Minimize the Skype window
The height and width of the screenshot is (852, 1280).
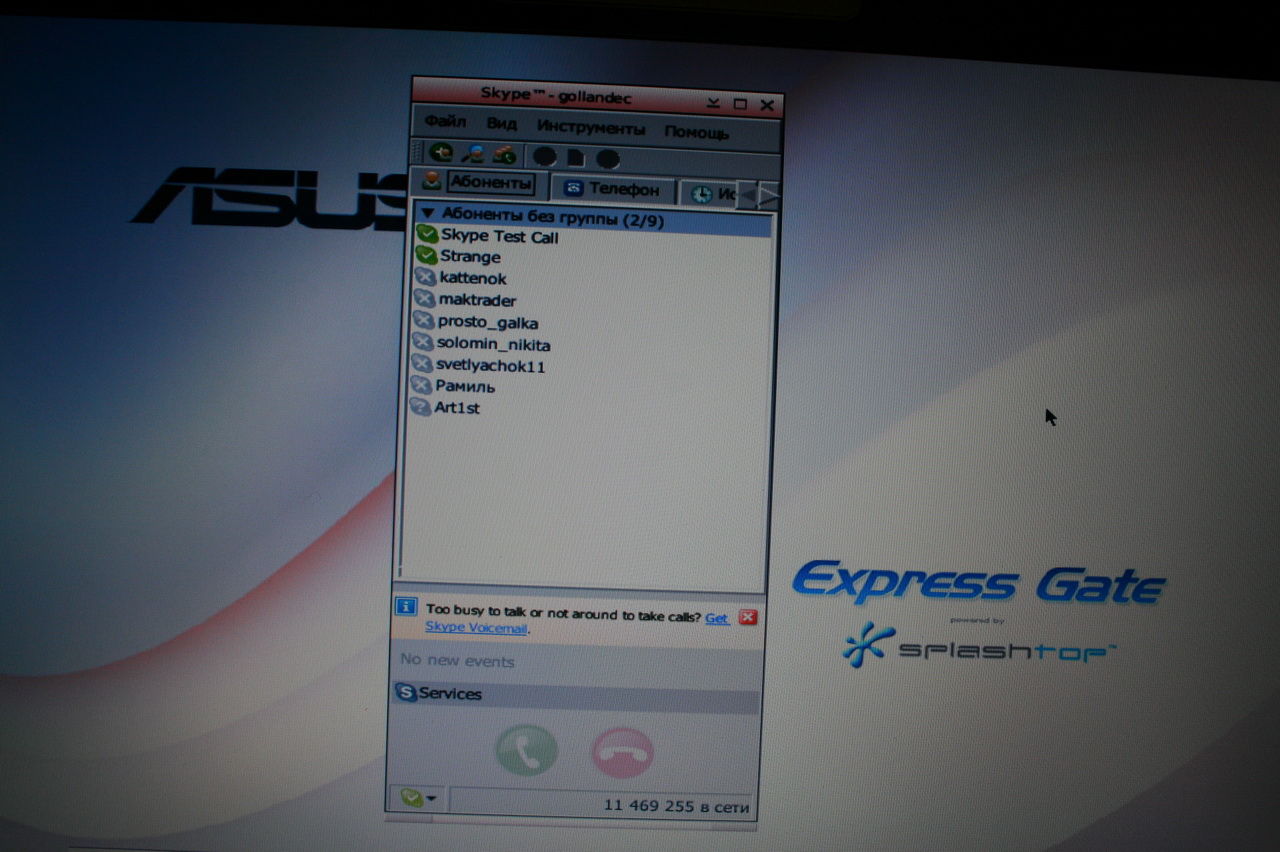click(x=714, y=103)
